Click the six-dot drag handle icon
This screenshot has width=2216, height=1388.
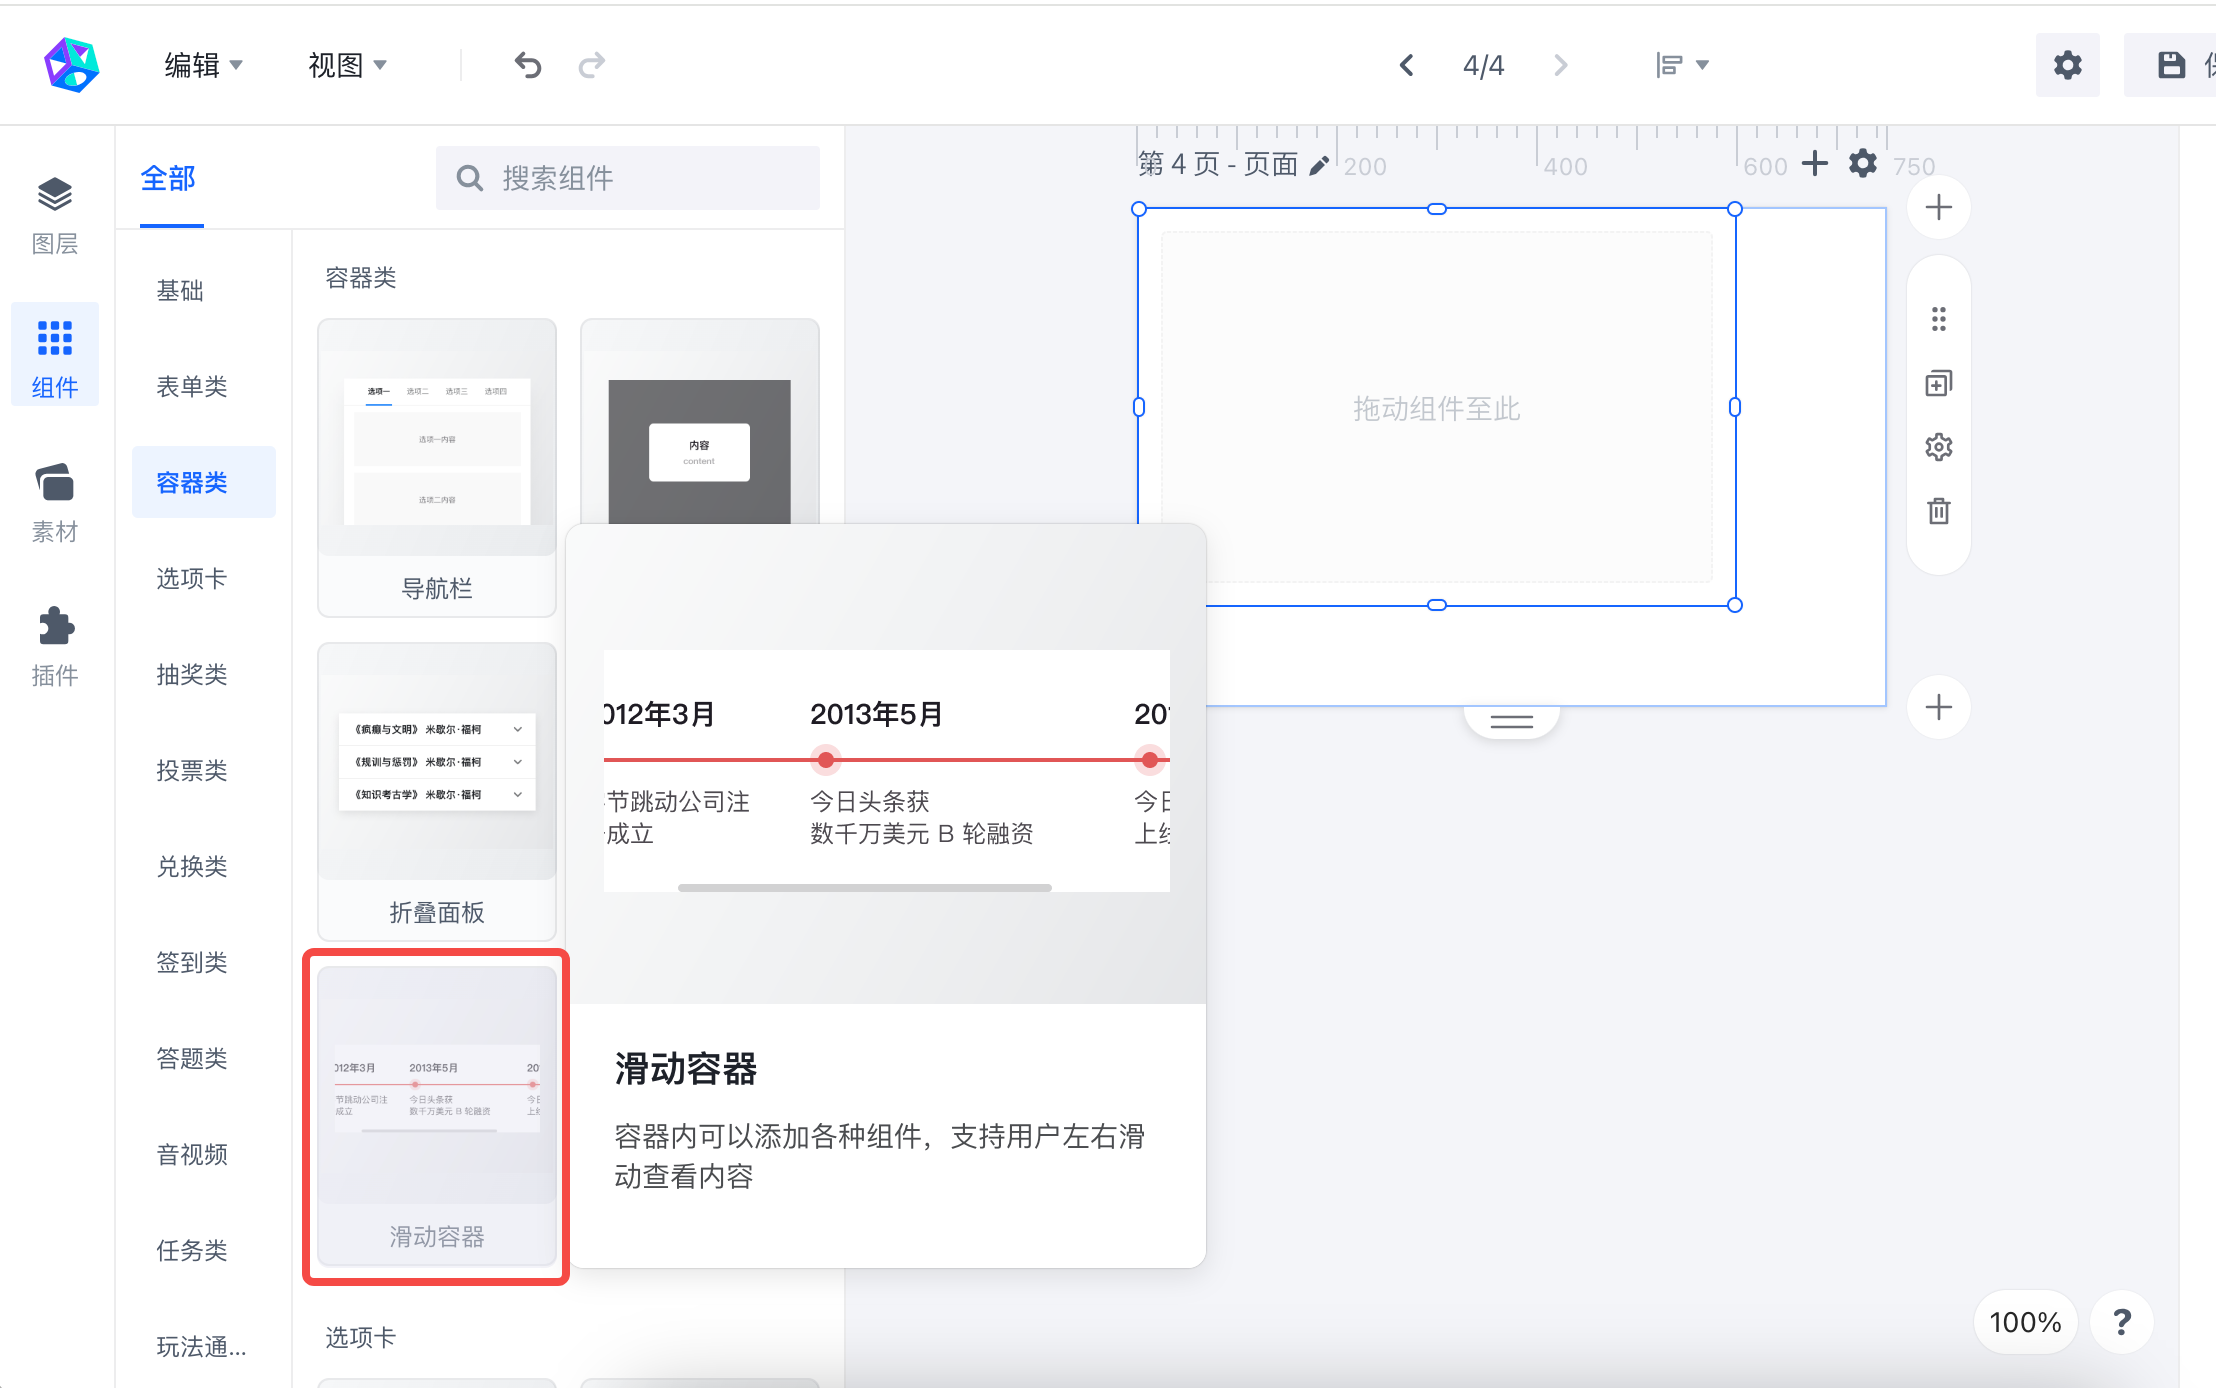1939,319
